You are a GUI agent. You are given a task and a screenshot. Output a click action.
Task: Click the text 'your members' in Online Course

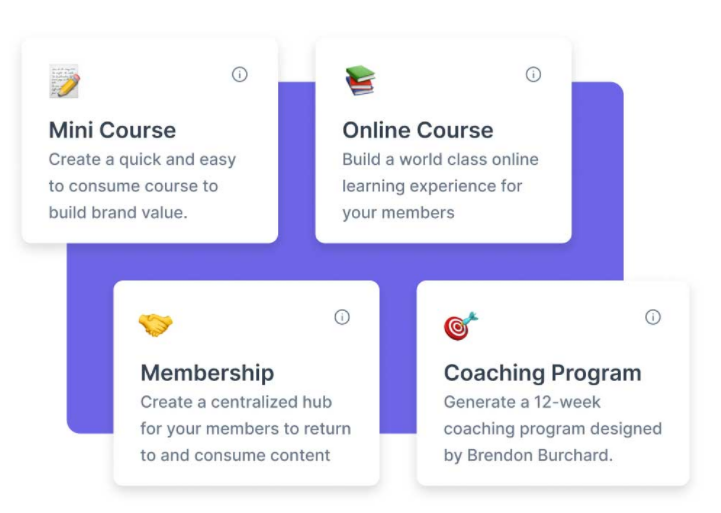point(398,212)
